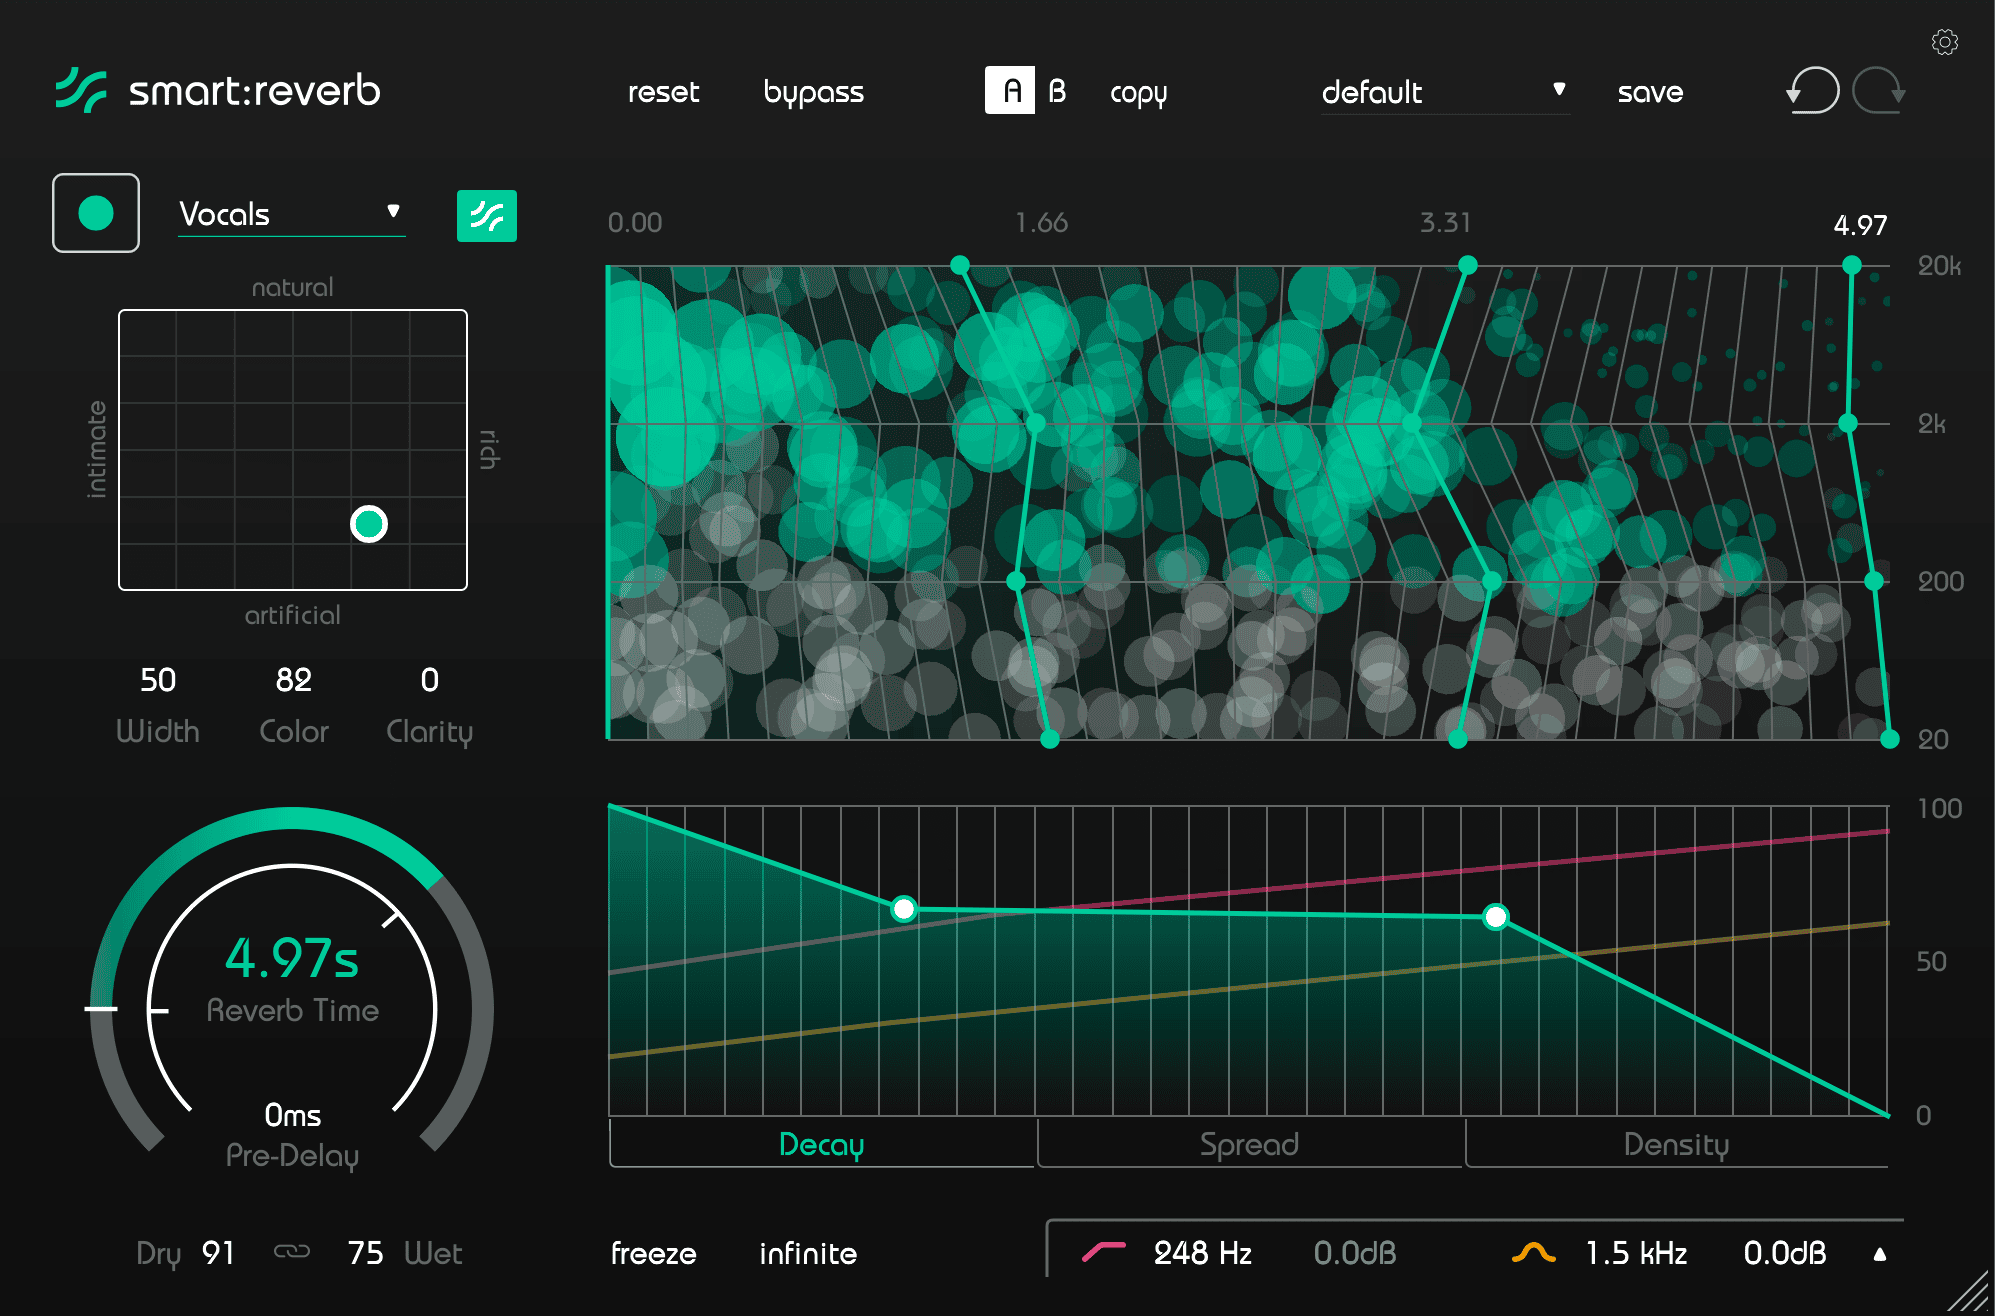Click the 4.97 time marker label

click(1860, 225)
